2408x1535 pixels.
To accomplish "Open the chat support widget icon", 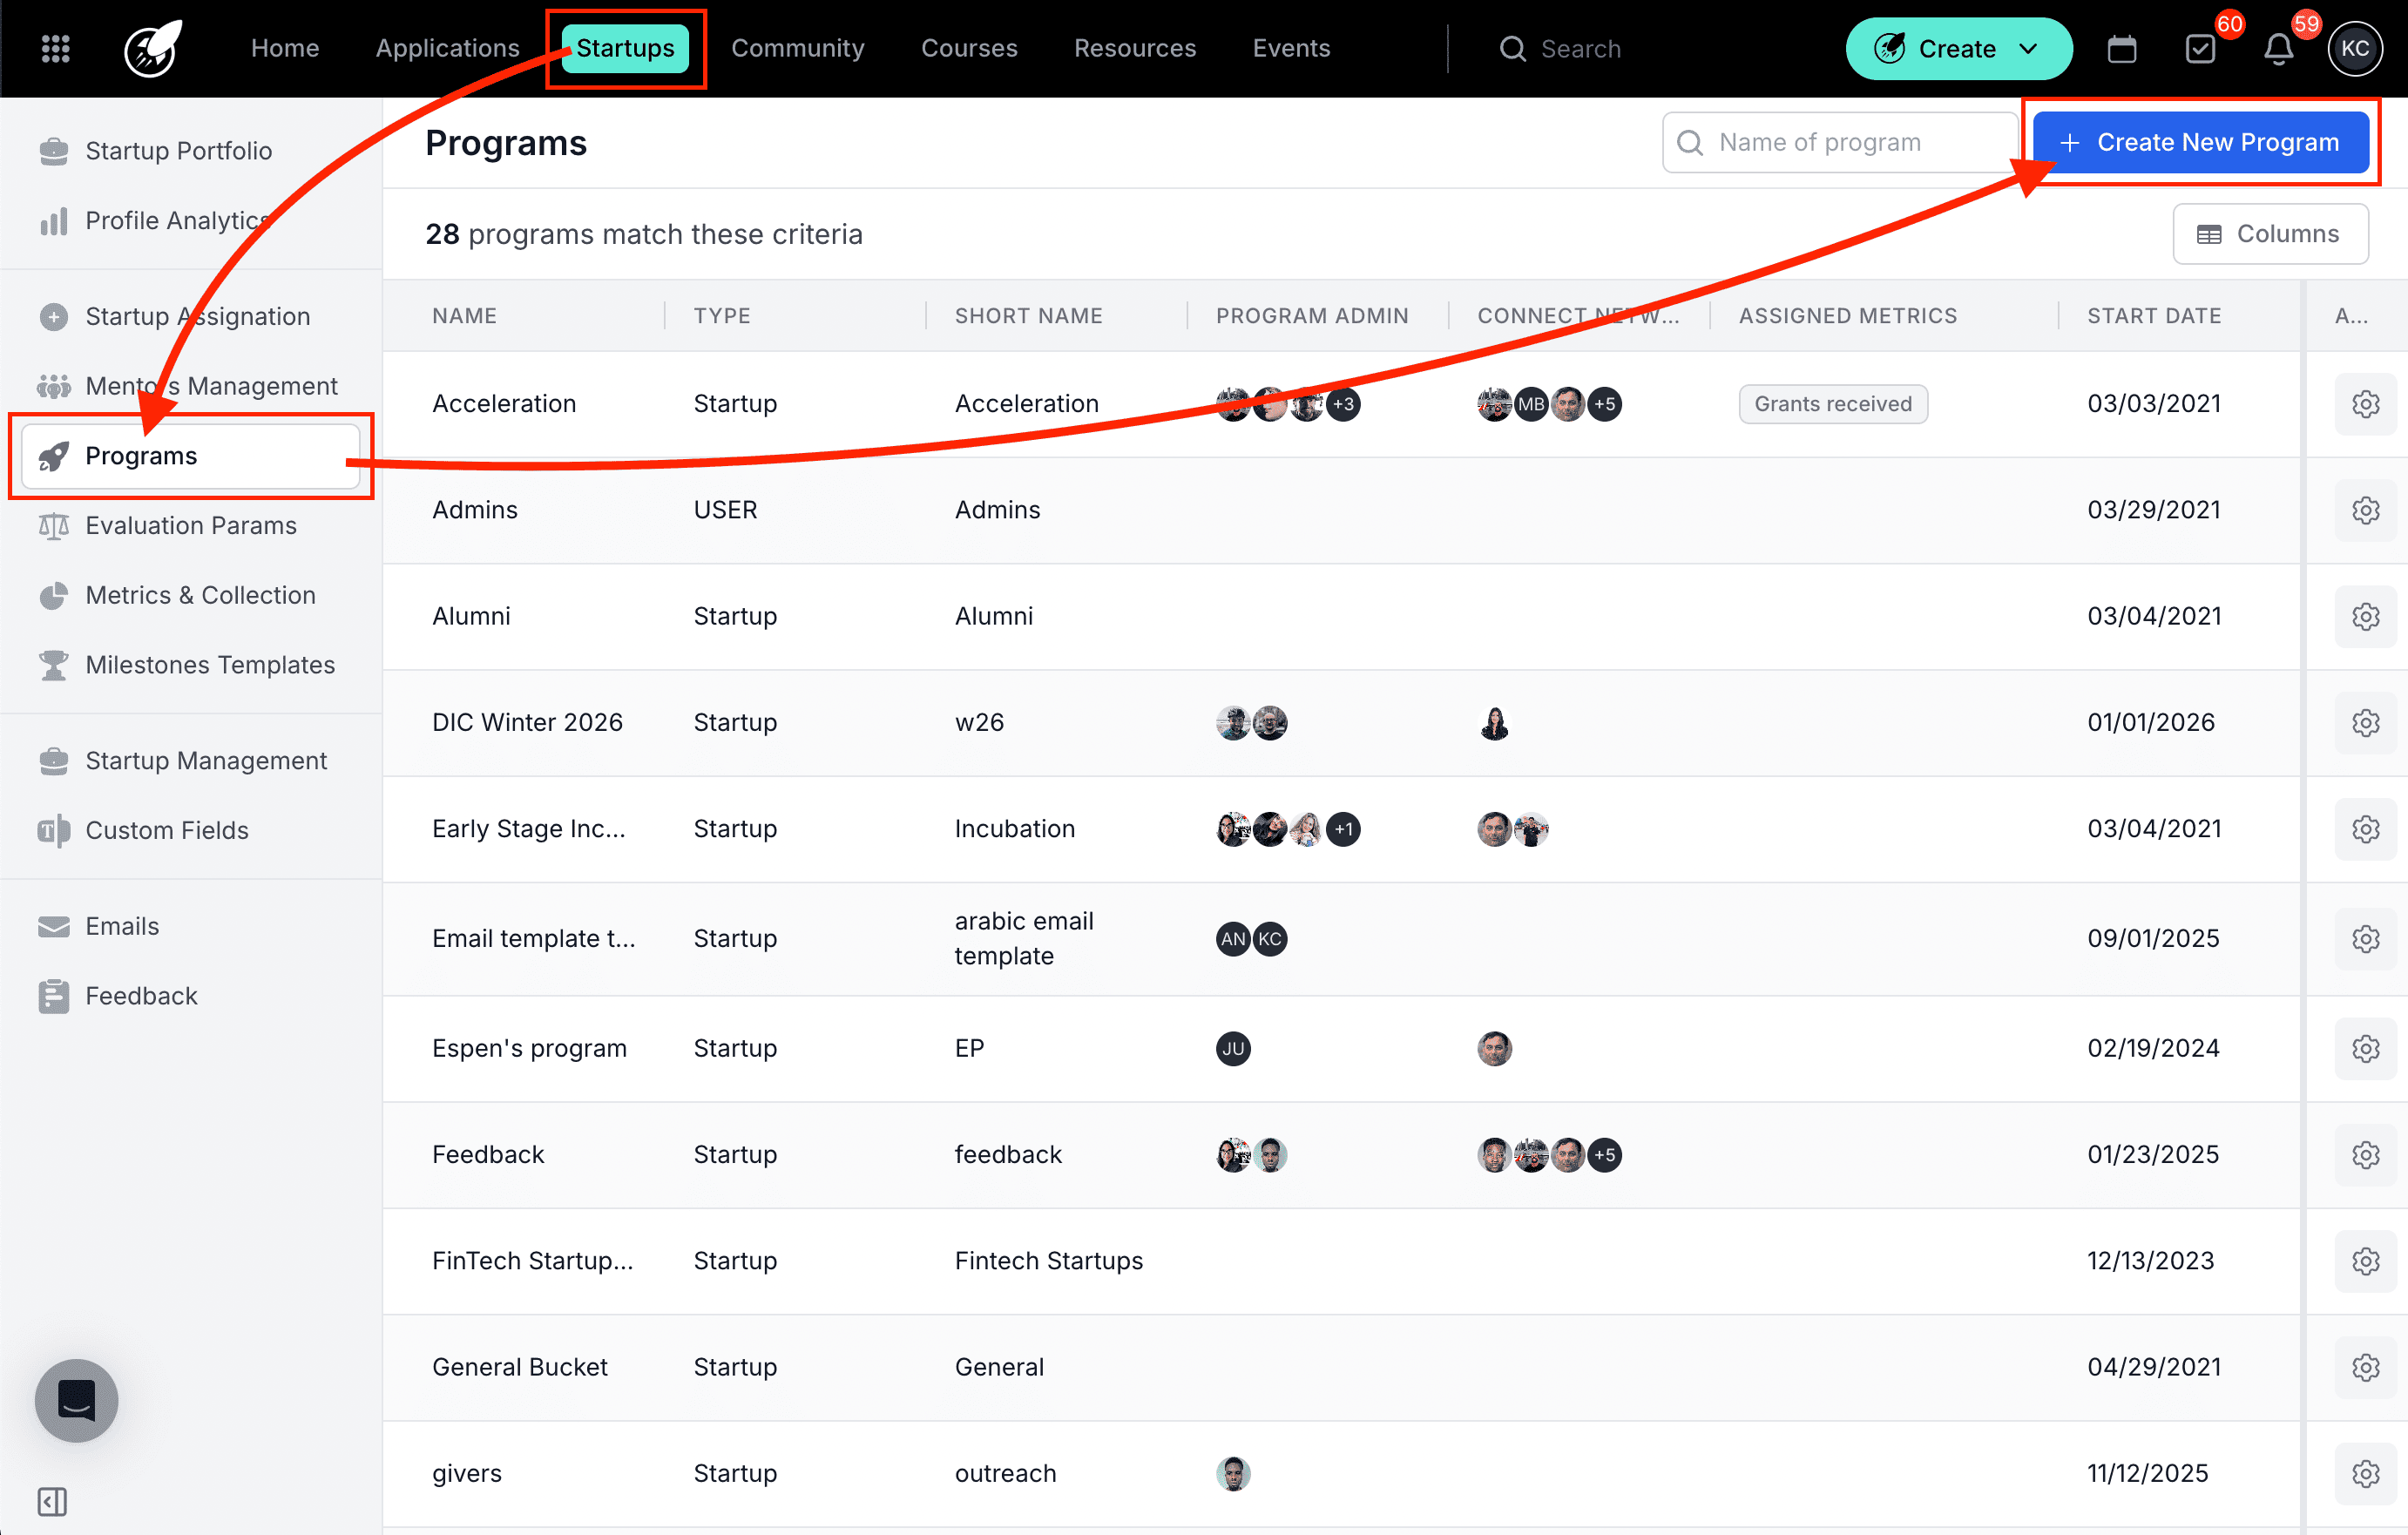I will tap(76, 1400).
